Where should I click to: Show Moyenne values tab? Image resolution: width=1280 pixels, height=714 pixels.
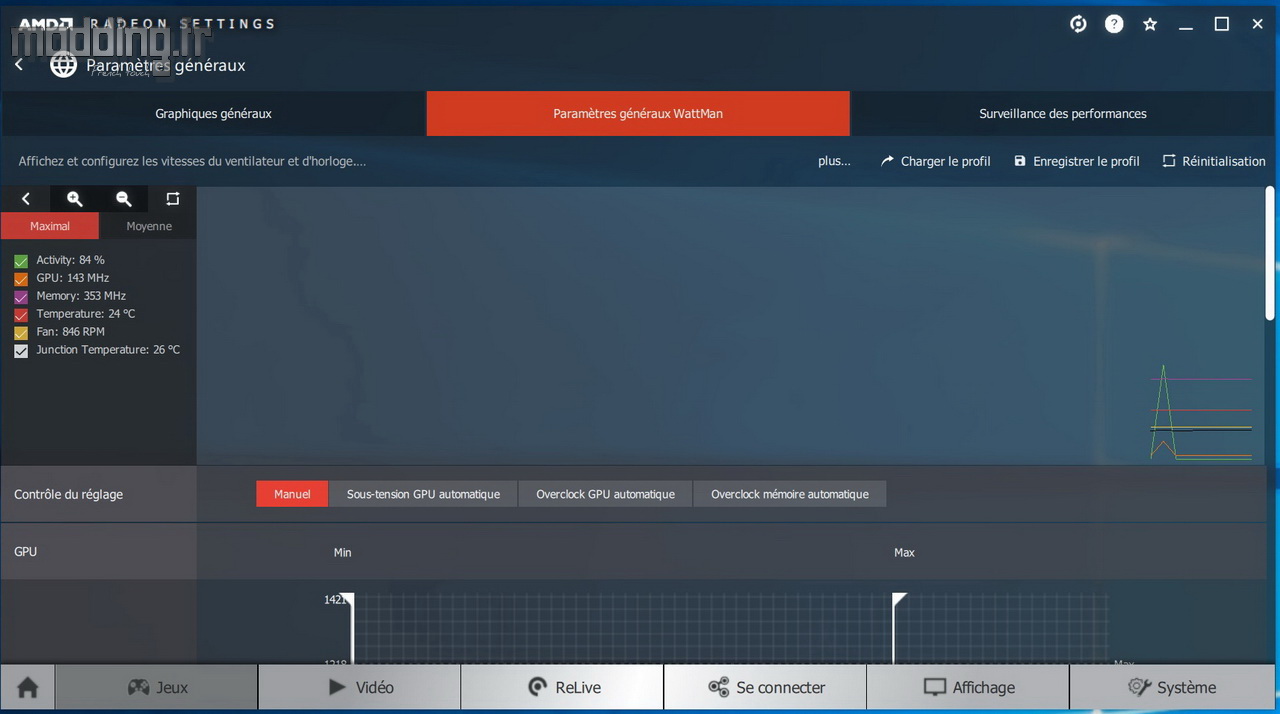coord(149,226)
